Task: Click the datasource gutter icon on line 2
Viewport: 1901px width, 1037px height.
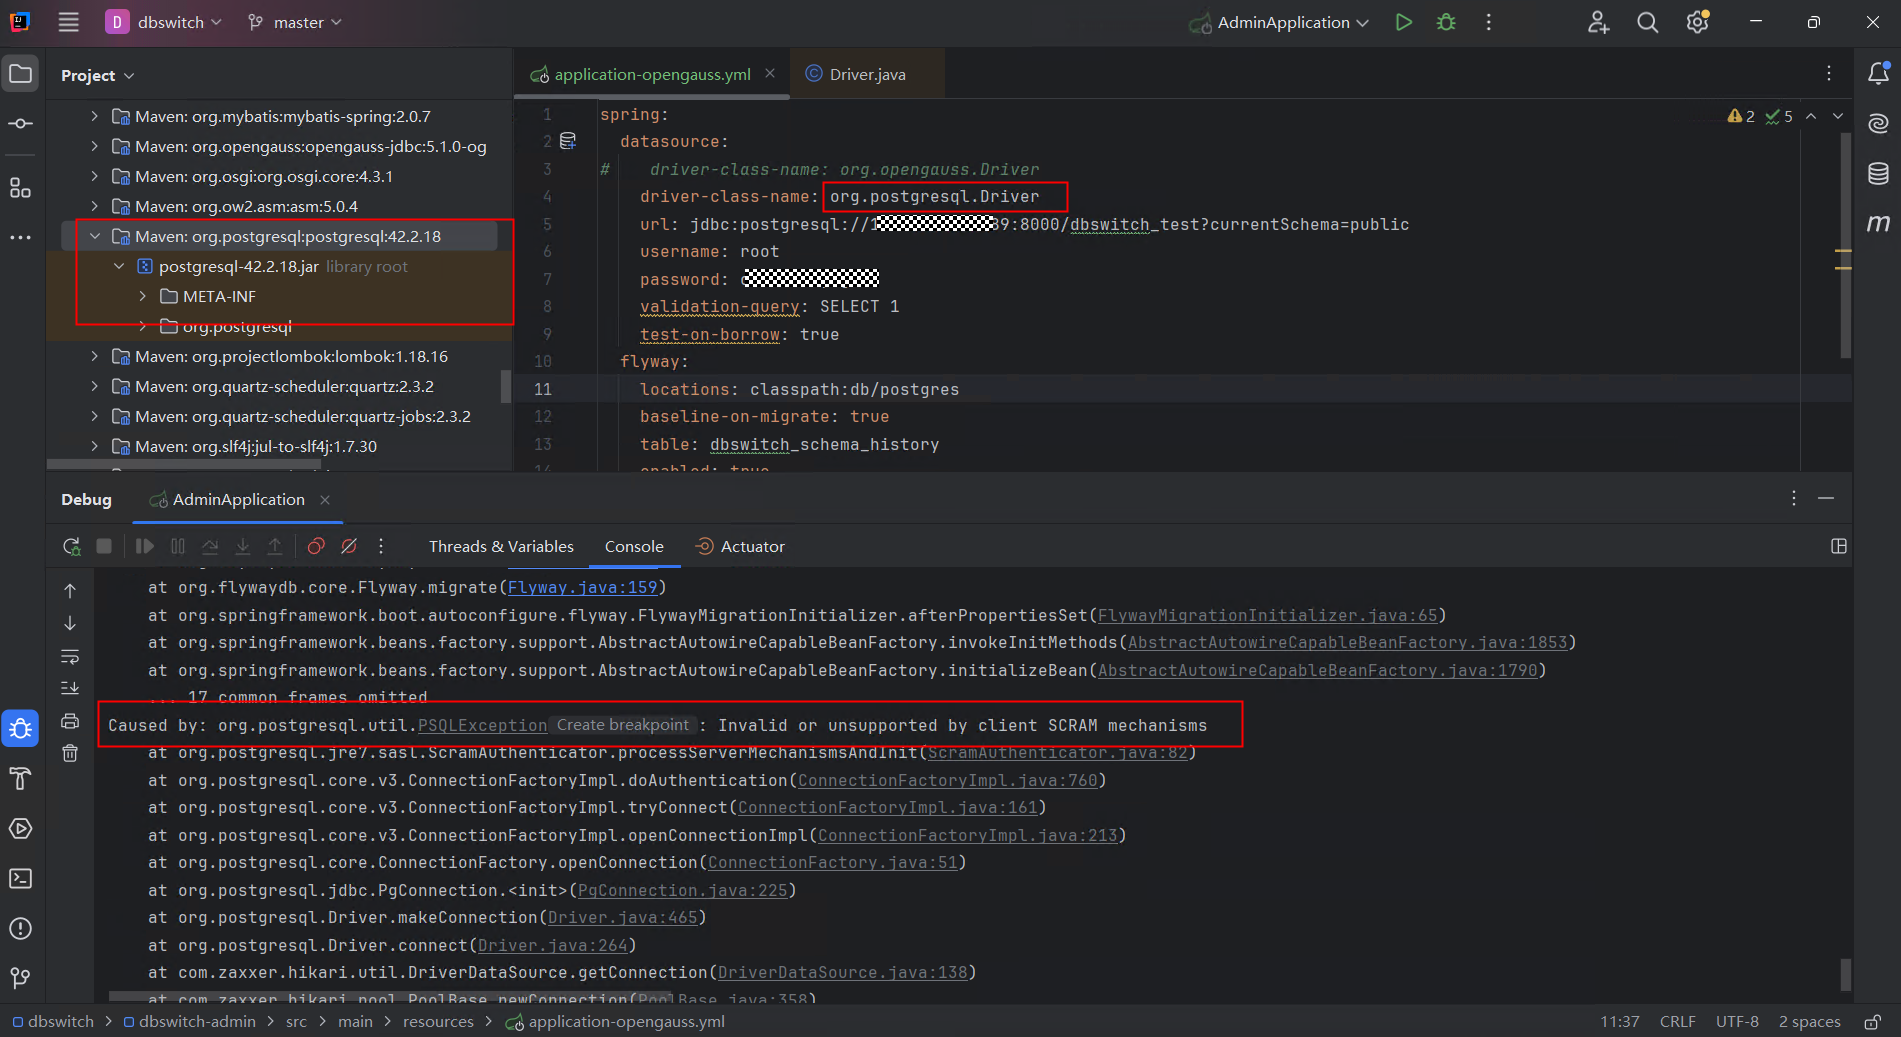Action: tap(568, 141)
